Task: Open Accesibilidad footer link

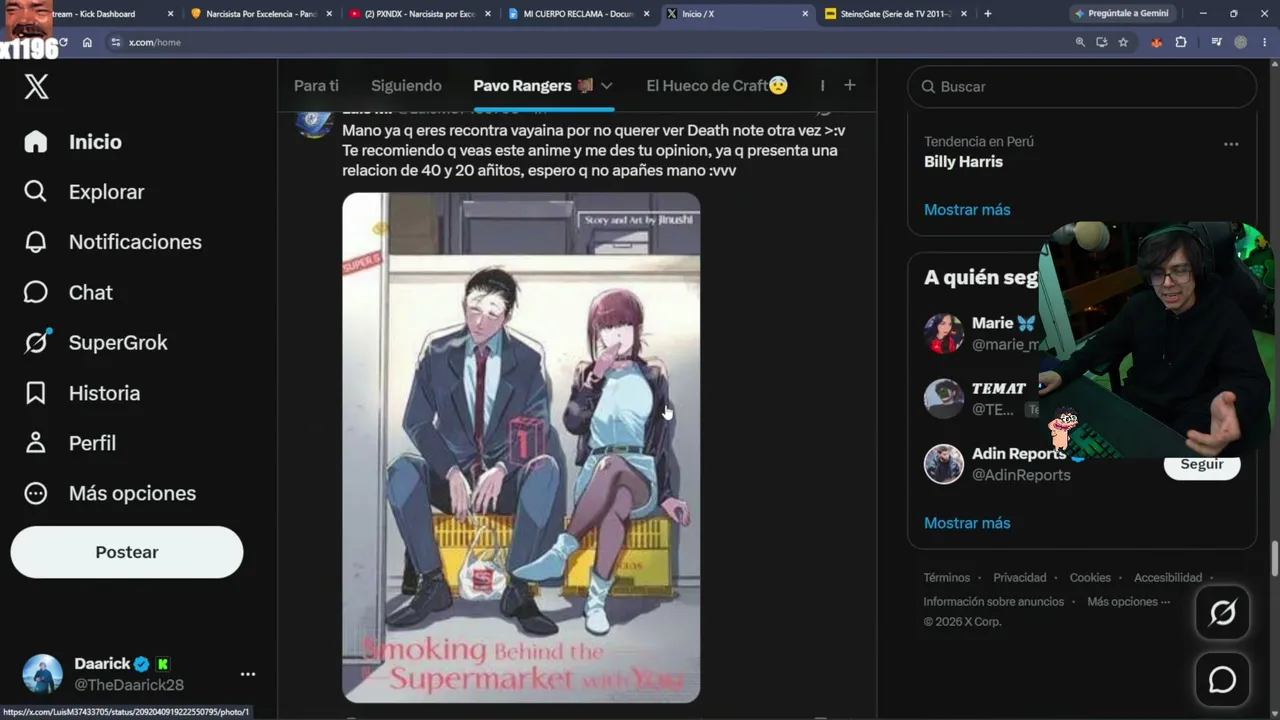Action: pos(1168,578)
